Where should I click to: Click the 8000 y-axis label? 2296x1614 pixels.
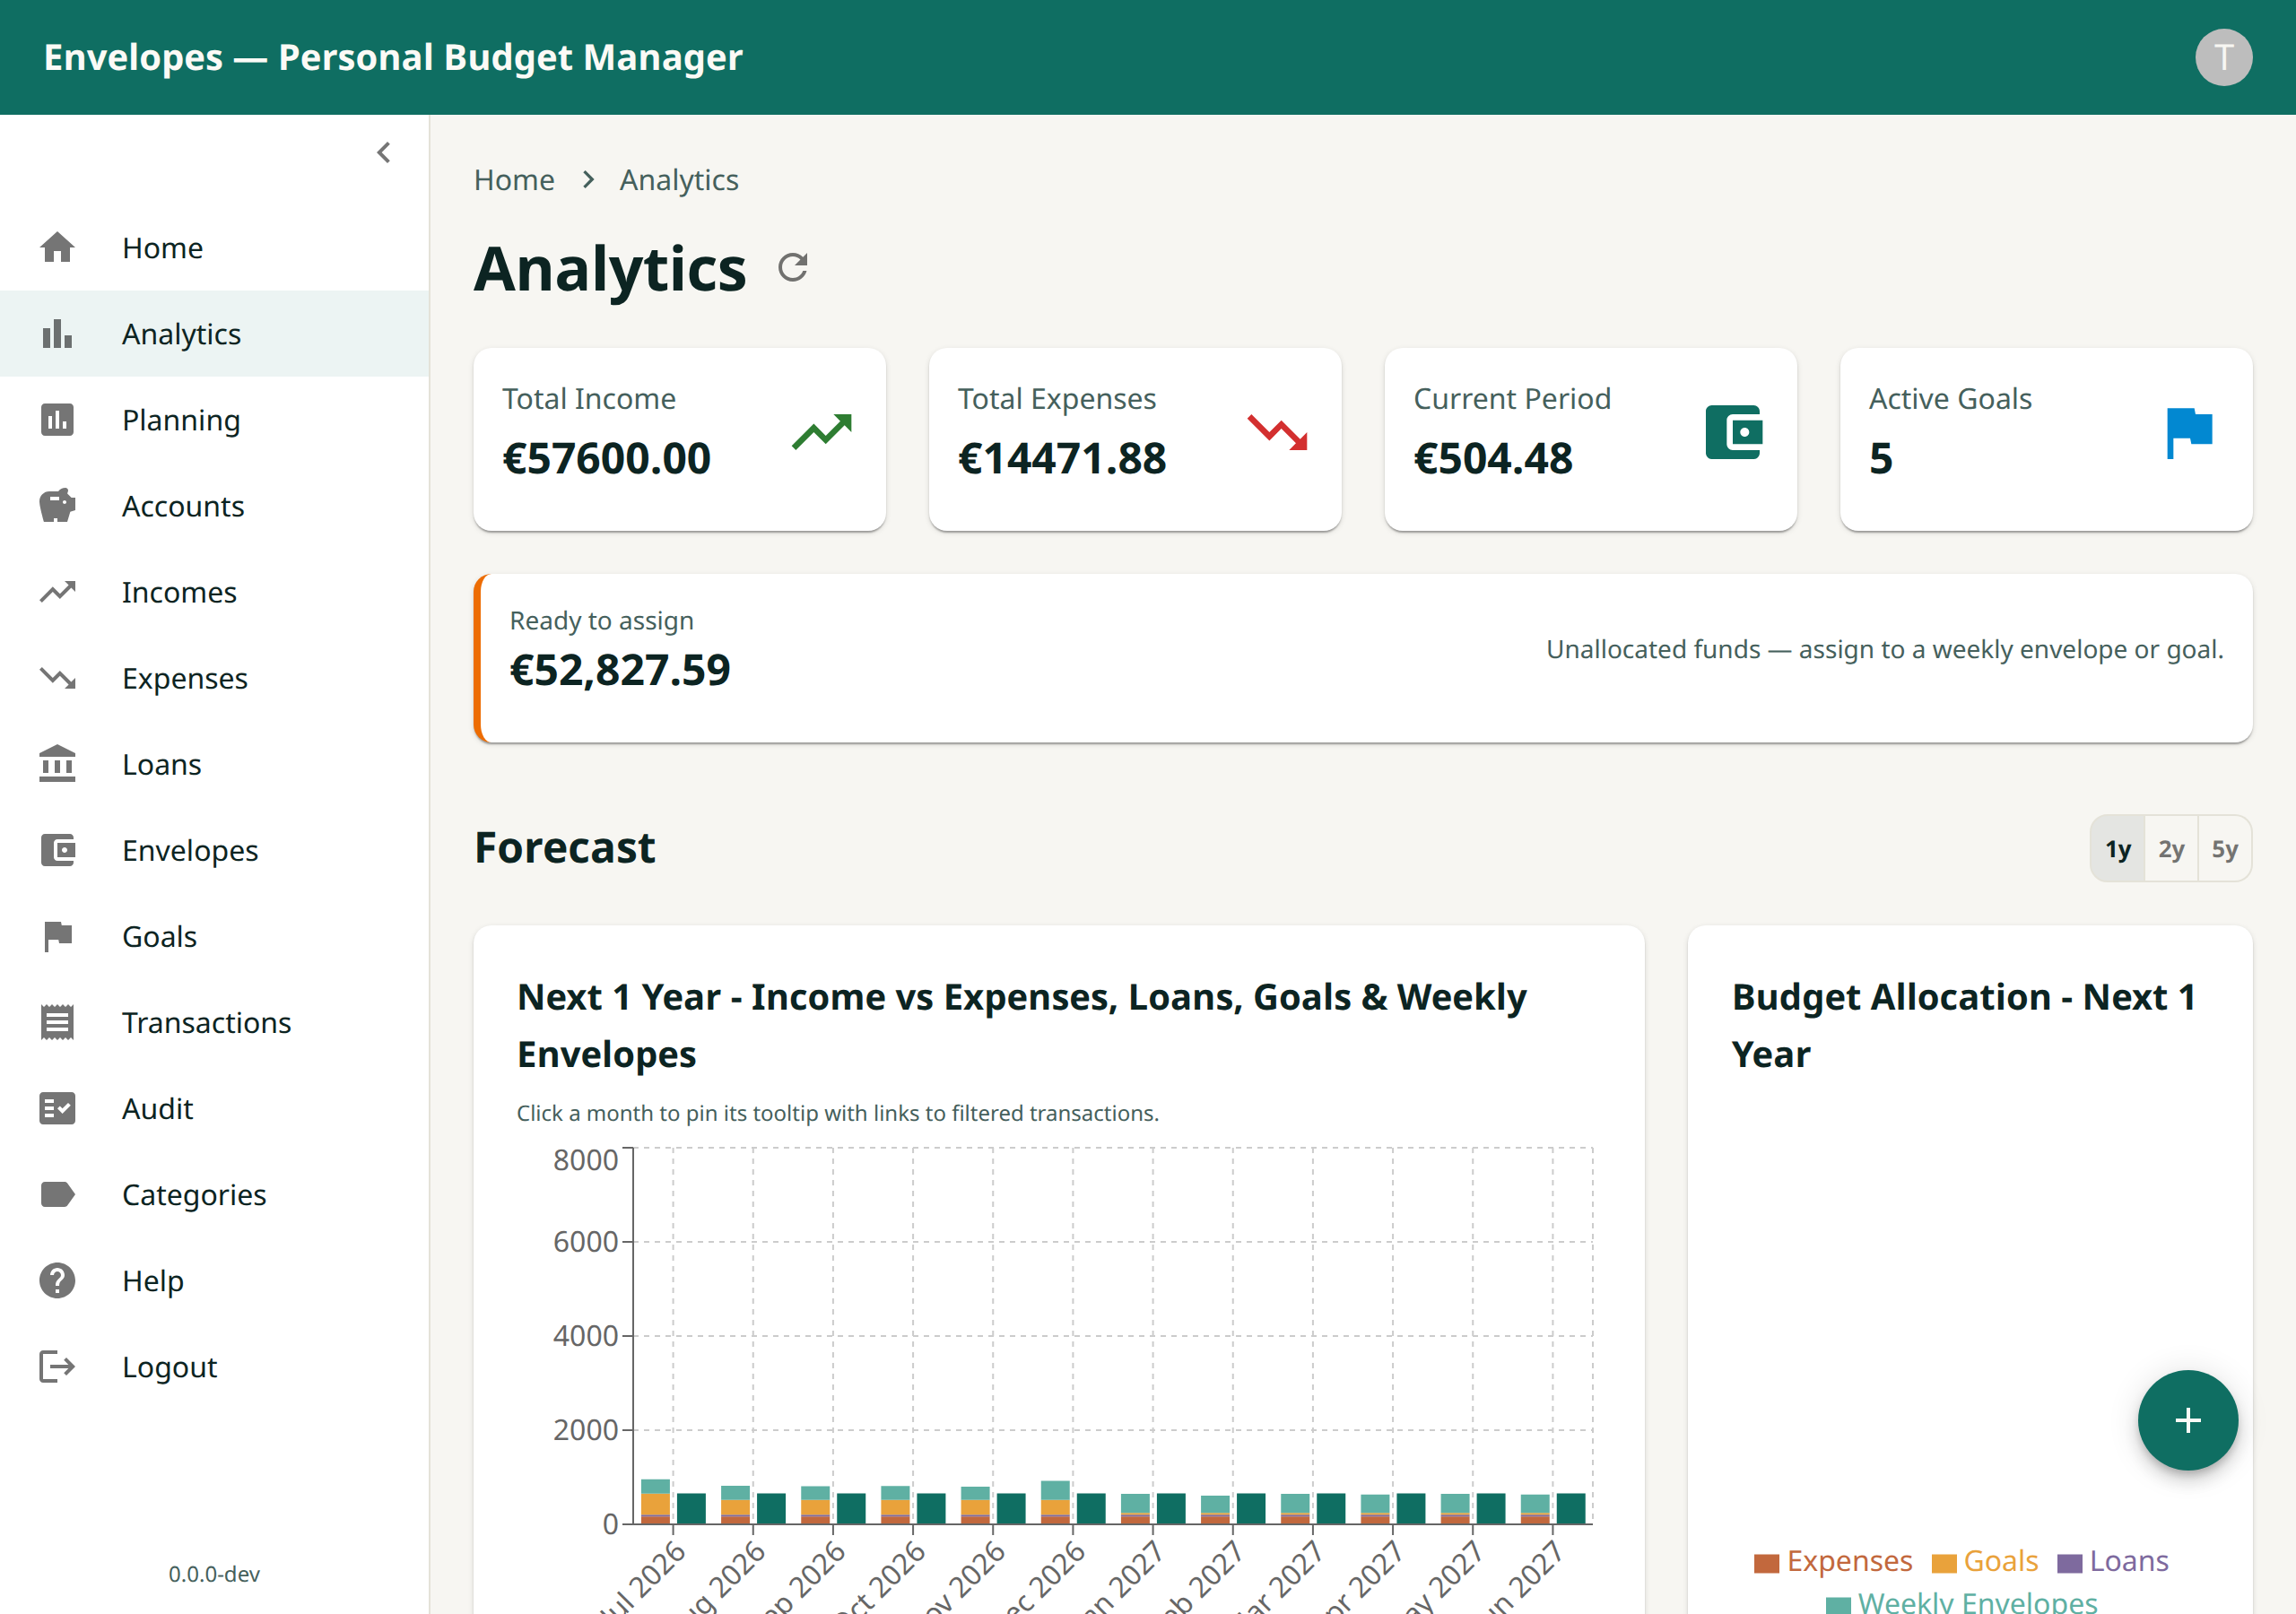point(585,1159)
